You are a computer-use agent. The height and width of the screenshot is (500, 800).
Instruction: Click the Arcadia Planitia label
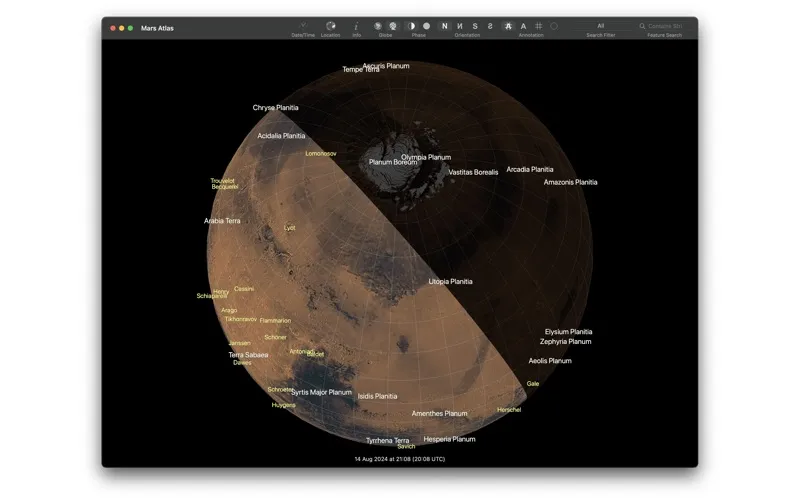coord(530,169)
